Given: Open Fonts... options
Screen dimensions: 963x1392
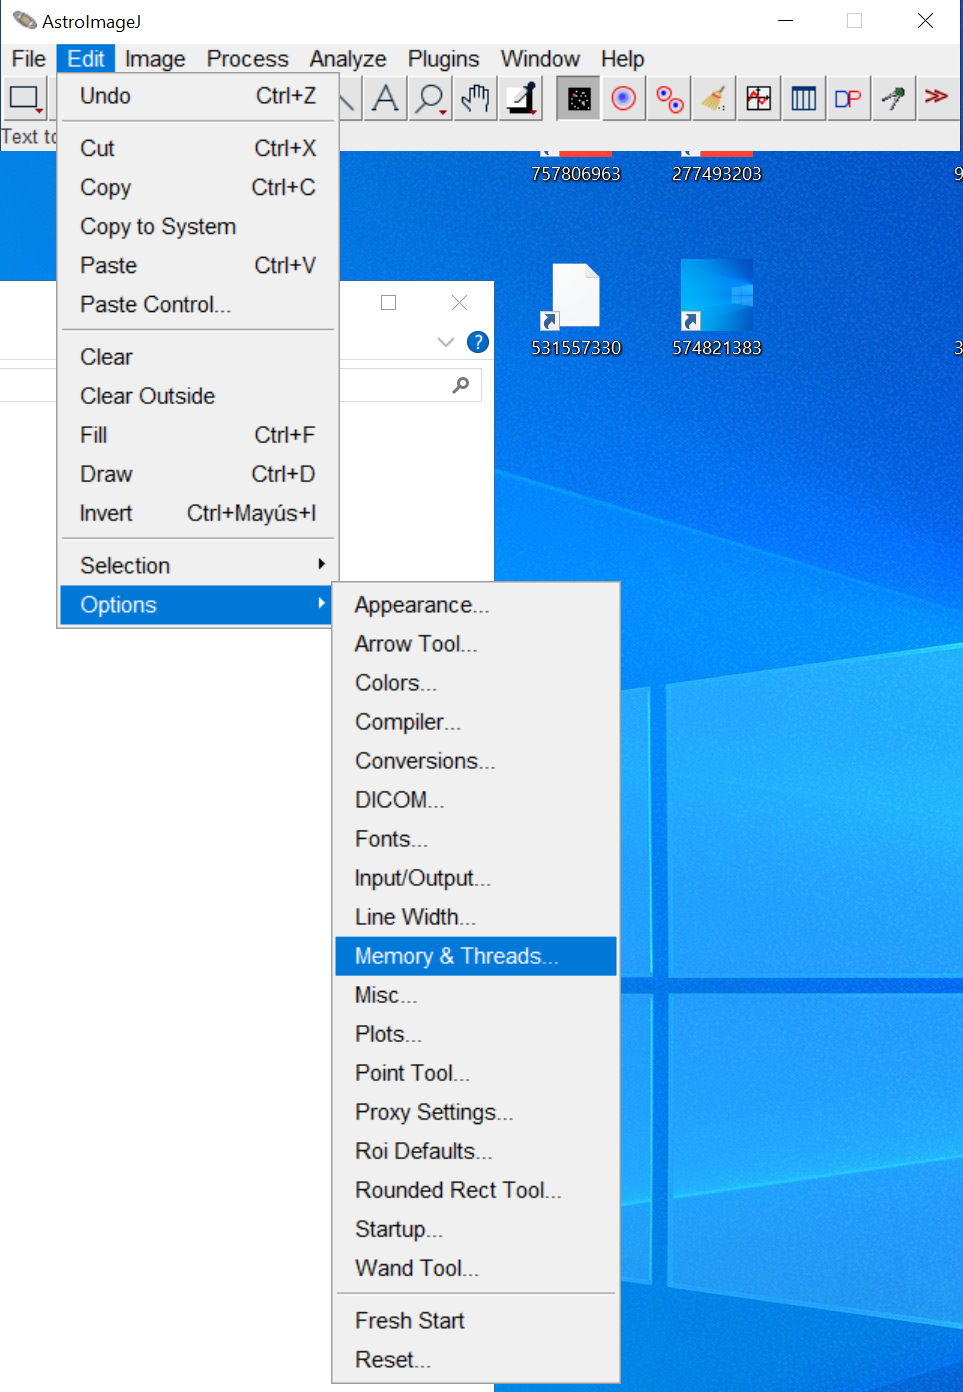Looking at the screenshot, I should 476,839.
